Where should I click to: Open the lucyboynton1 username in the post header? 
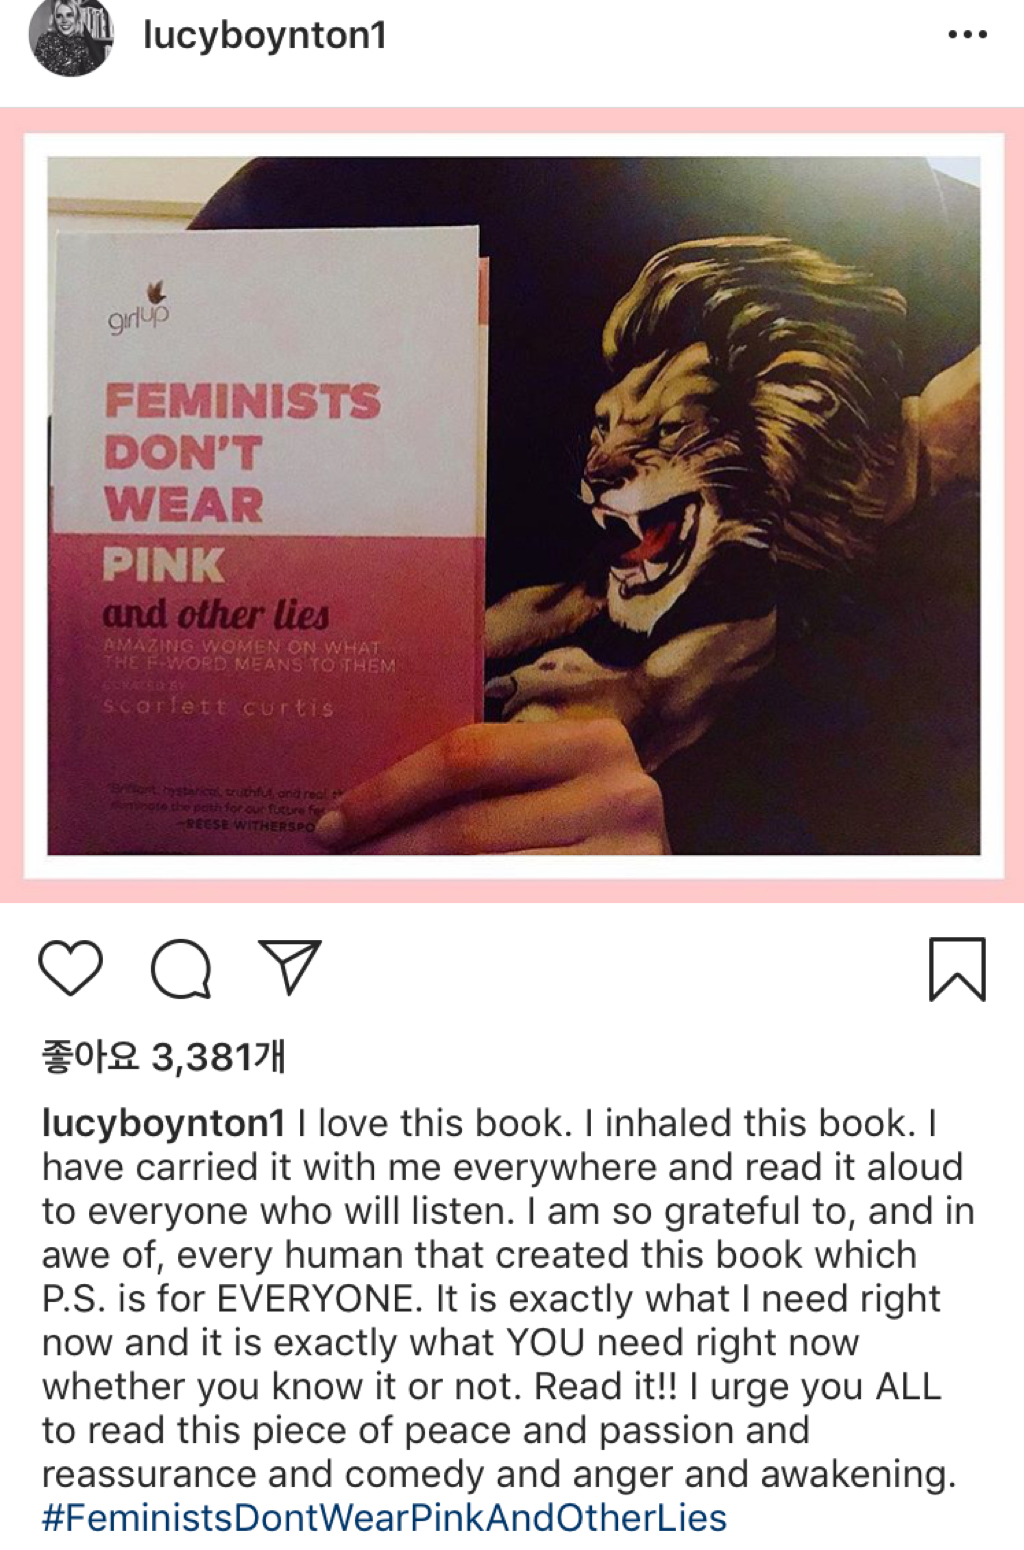coord(264,36)
